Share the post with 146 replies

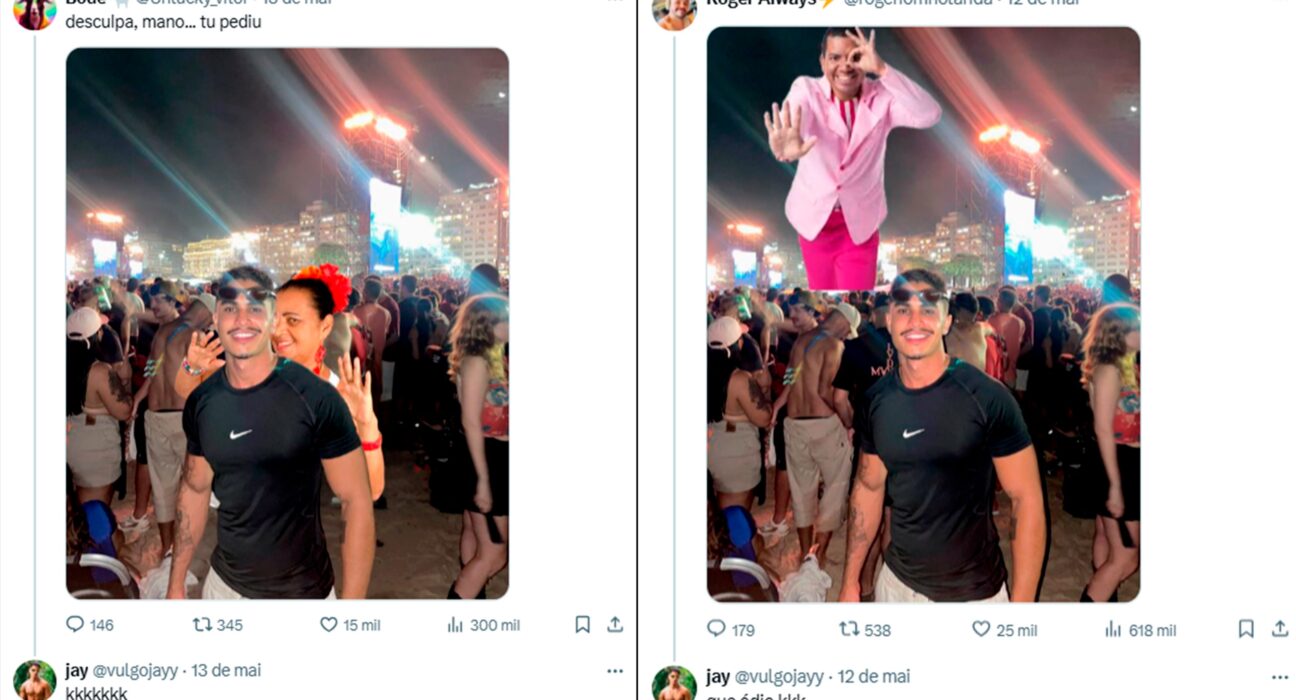pyautogui.click(x=615, y=625)
